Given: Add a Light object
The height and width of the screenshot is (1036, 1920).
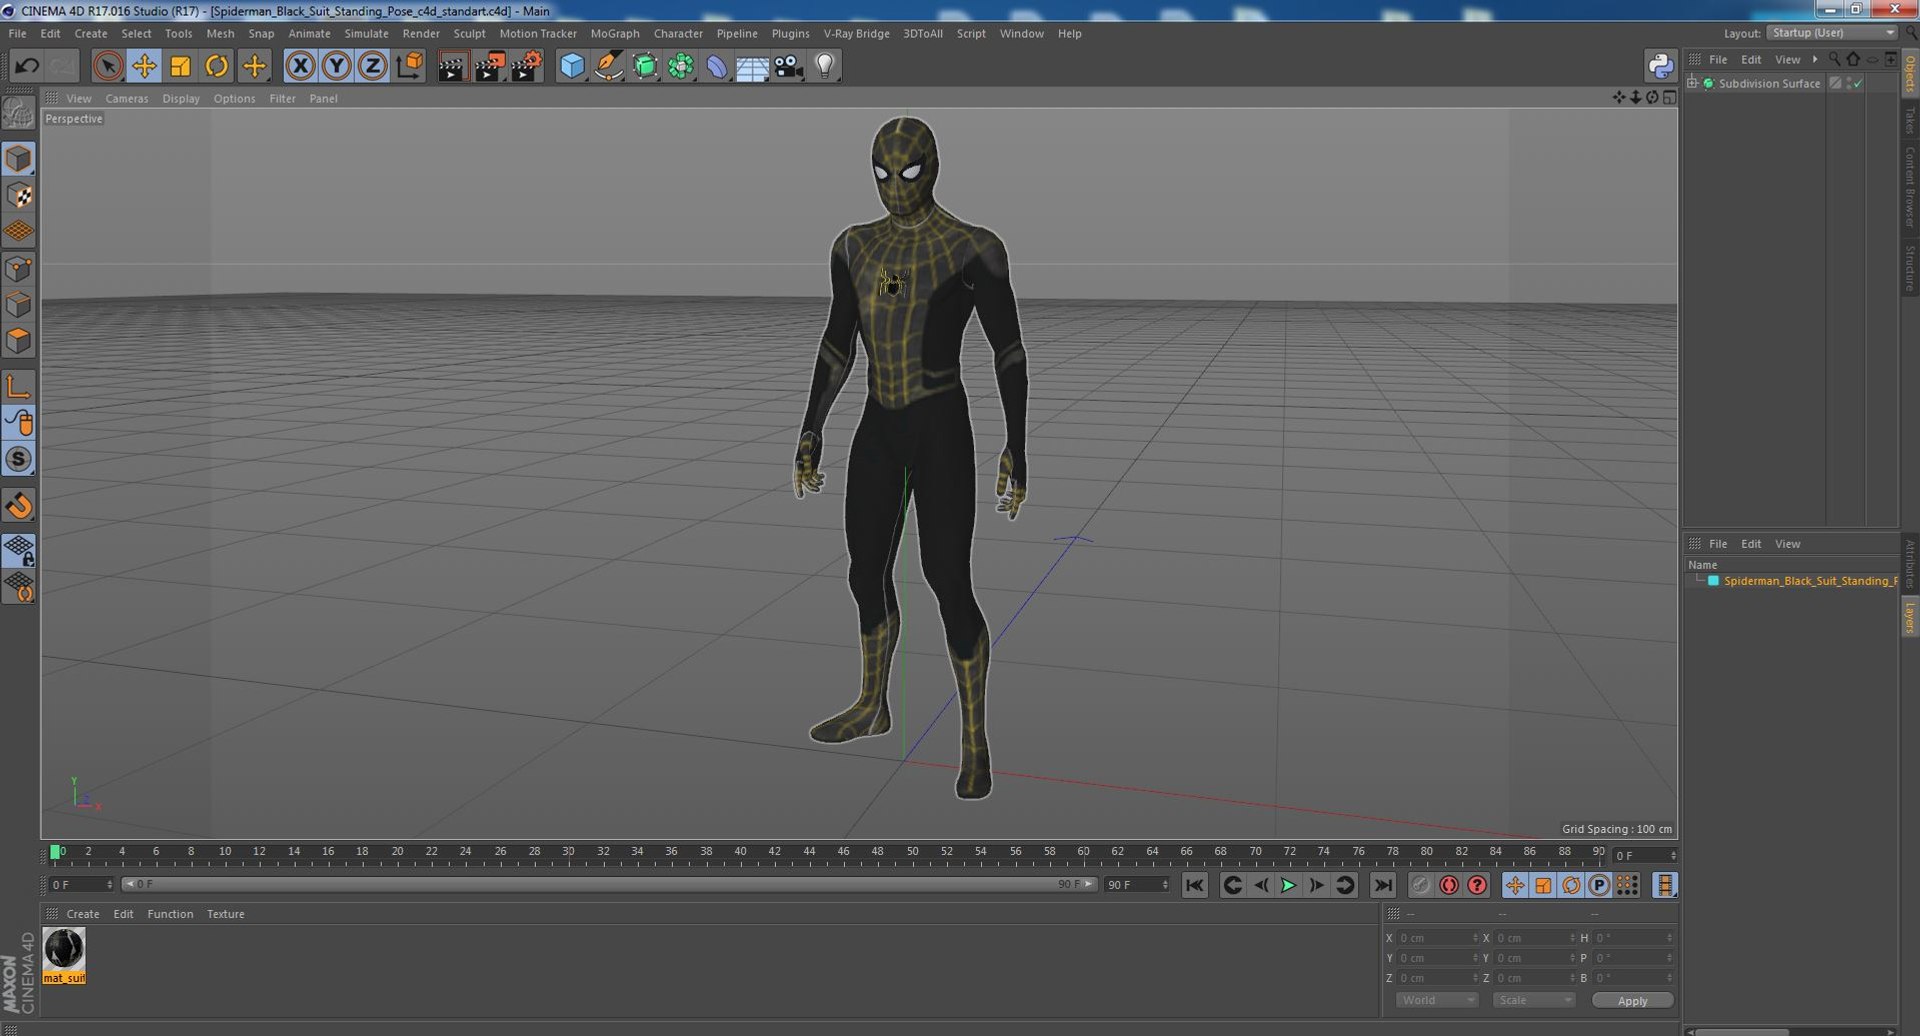Looking at the screenshot, I should tap(824, 67).
